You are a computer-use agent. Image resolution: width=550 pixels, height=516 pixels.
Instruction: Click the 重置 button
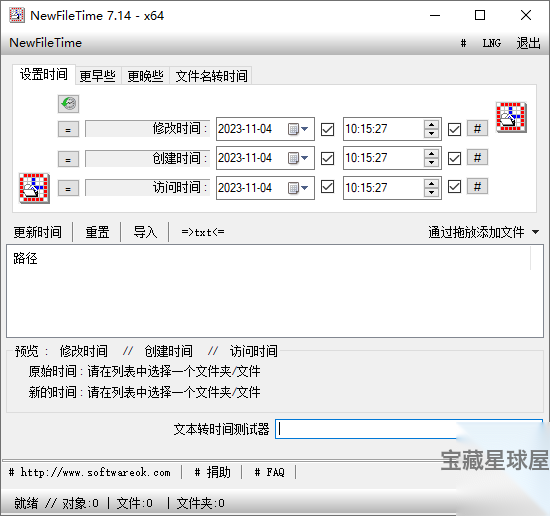pyautogui.click(x=97, y=232)
